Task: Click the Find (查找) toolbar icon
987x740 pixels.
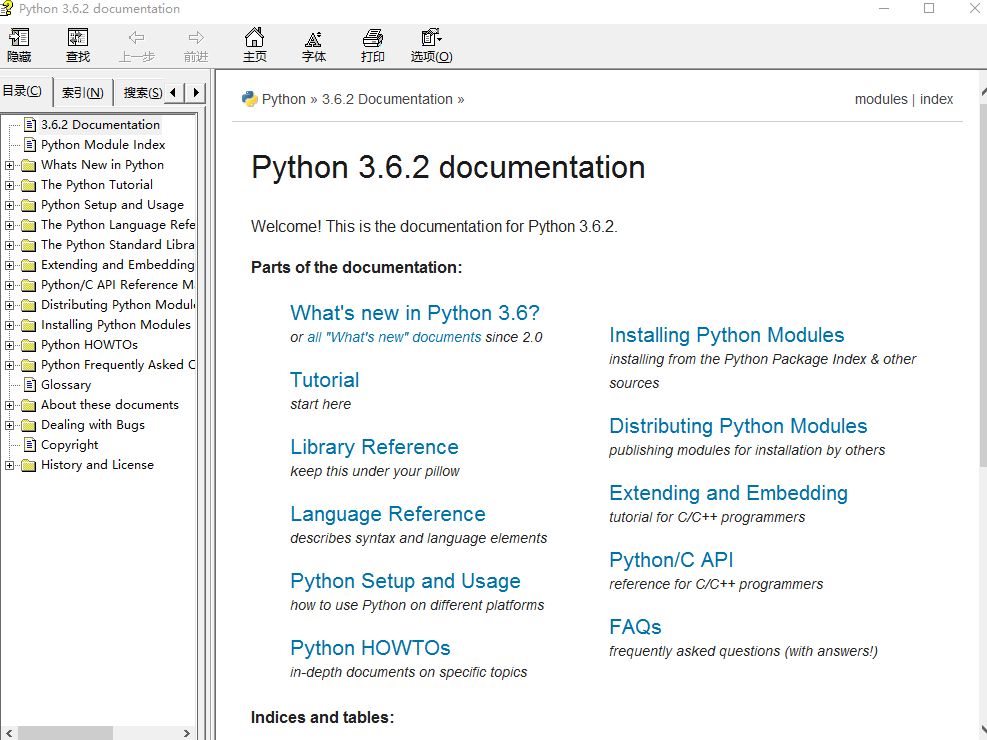Action: (78, 45)
